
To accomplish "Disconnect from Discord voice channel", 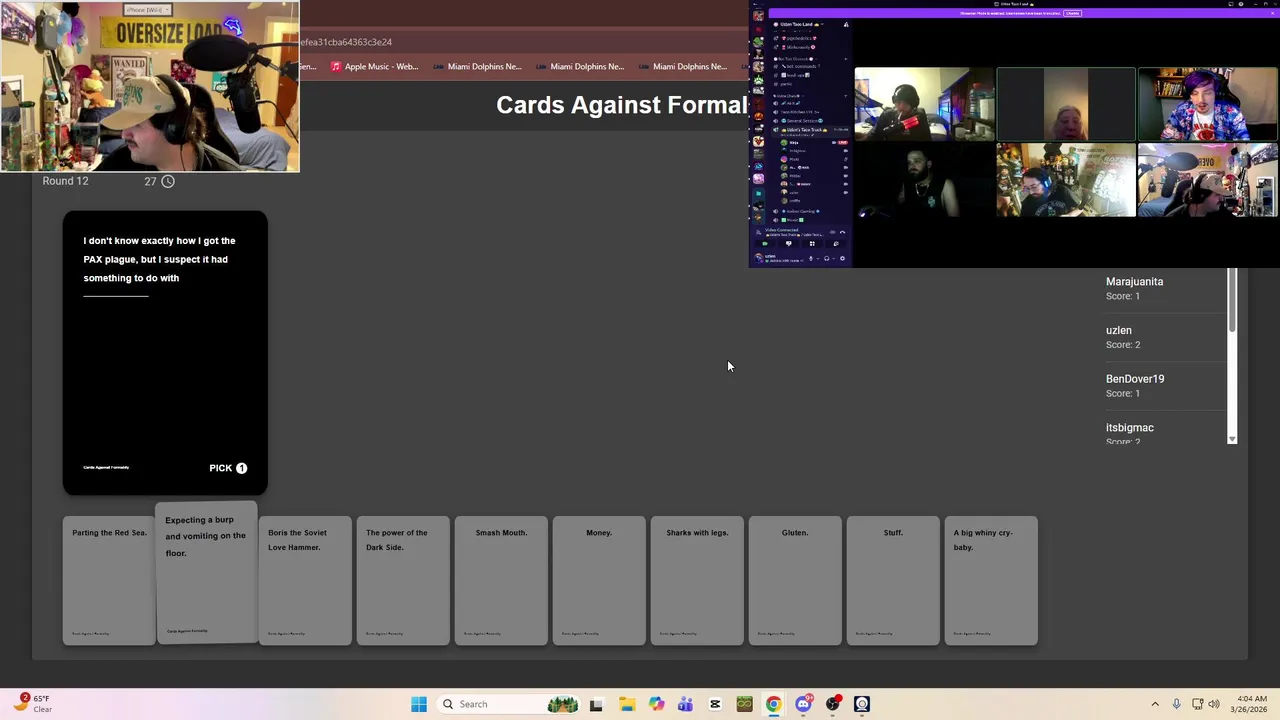I will [842, 232].
